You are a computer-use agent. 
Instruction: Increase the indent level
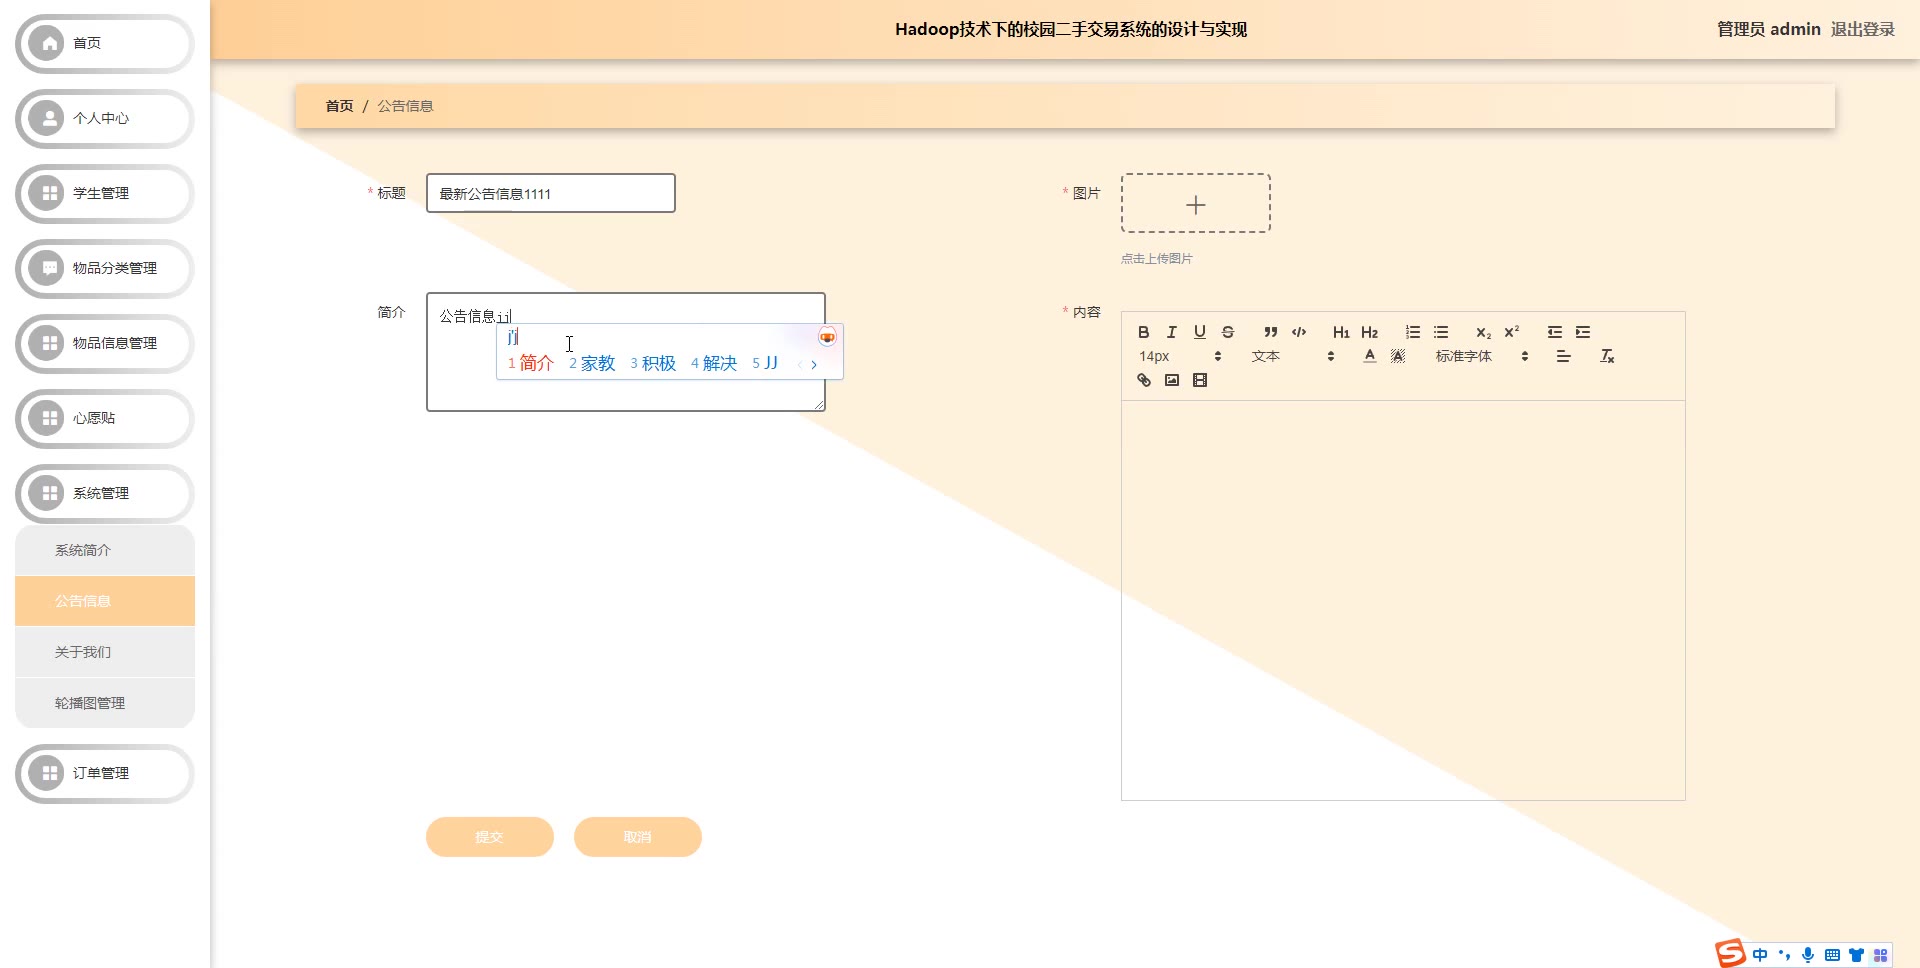click(x=1583, y=332)
